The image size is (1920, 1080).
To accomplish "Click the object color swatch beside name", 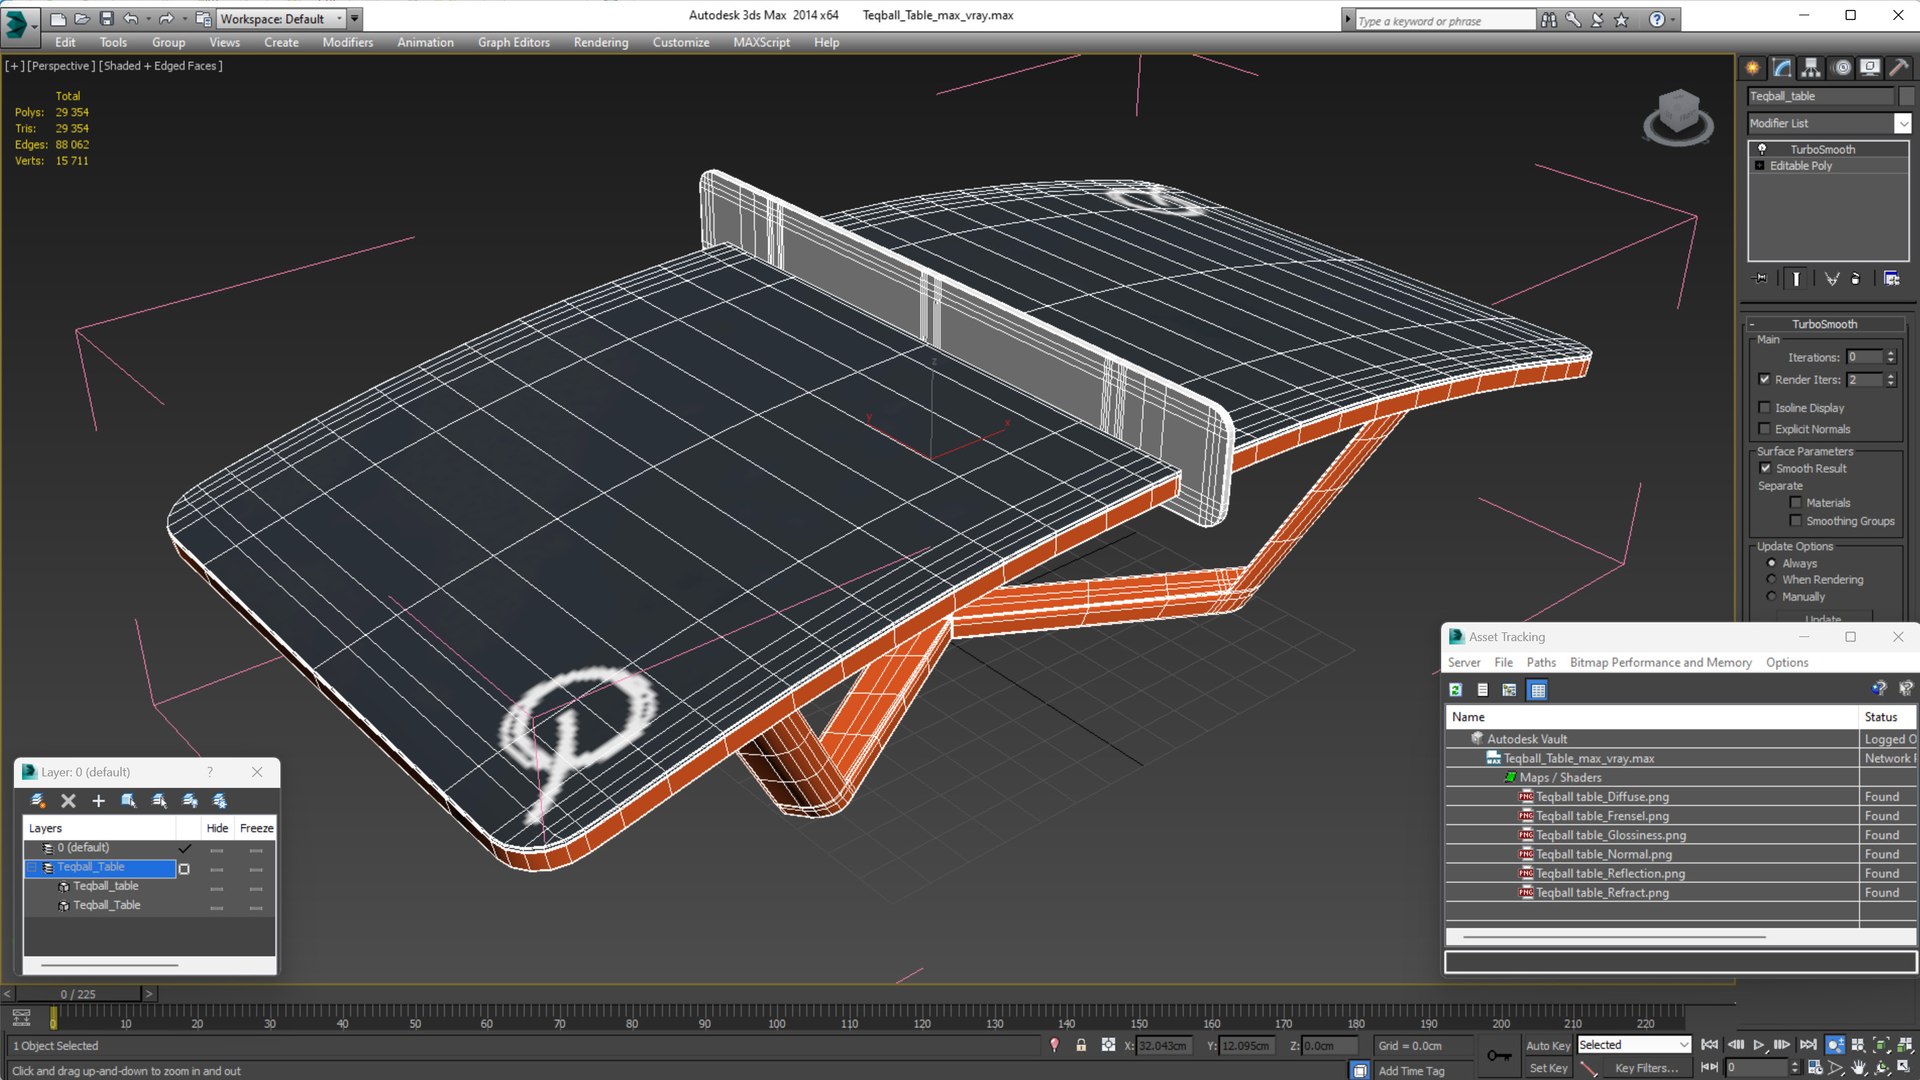I will pos(1907,96).
